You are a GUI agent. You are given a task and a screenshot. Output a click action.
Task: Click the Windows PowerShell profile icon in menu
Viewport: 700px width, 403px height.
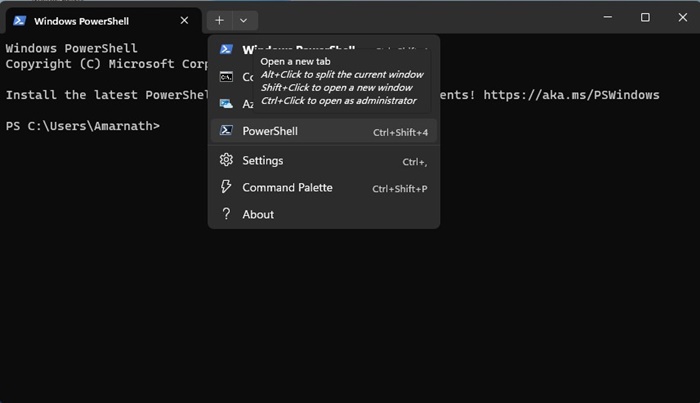click(x=226, y=49)
